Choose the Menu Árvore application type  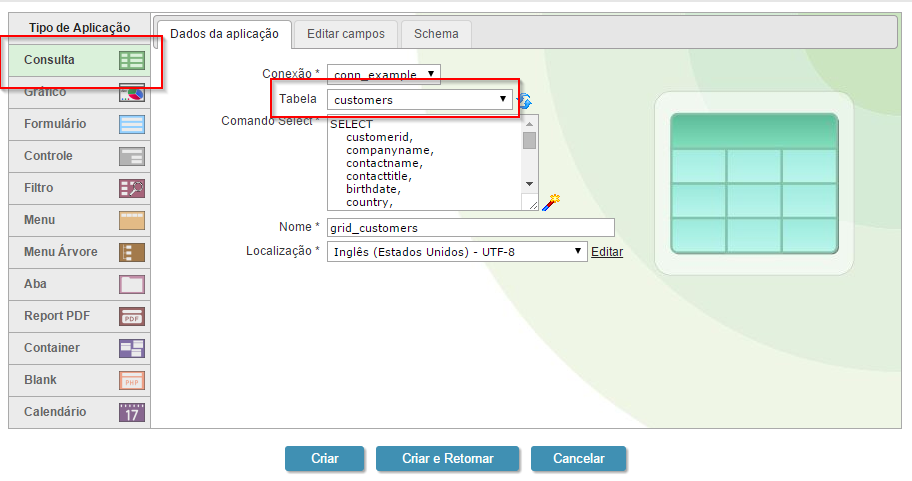(78, 252)
